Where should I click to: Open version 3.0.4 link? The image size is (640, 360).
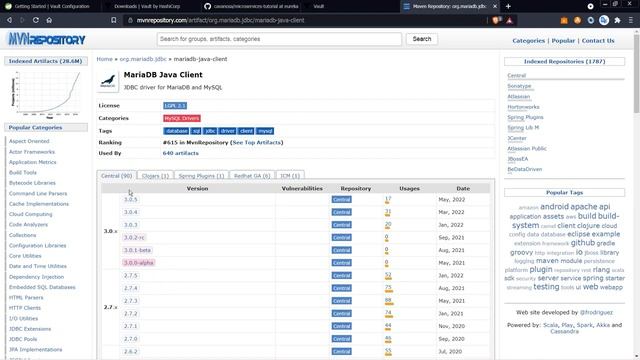click(131, 212)
